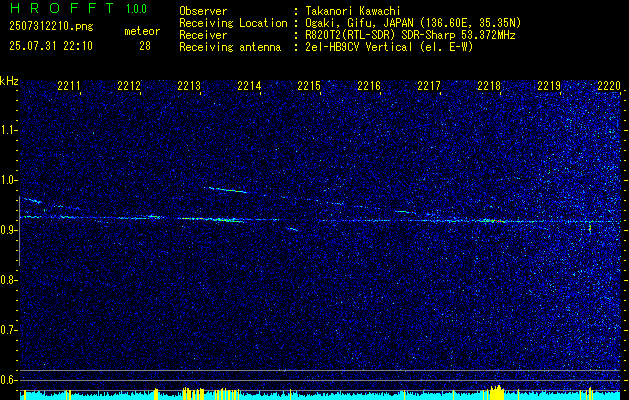Screen dimensions: 629x400
Task: Click the meteor count 28
Action: [x=145, y=46]
